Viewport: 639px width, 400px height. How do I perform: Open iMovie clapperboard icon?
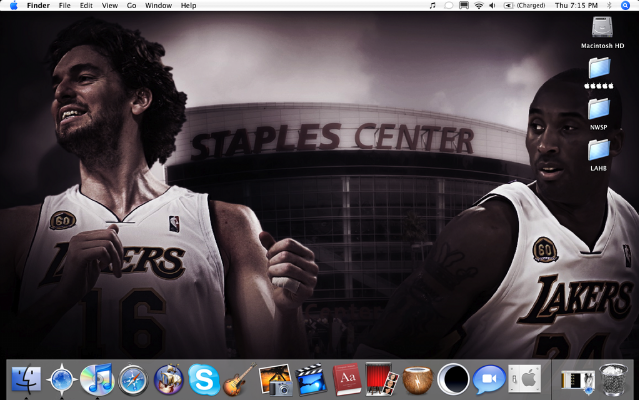tap(310, 380)
